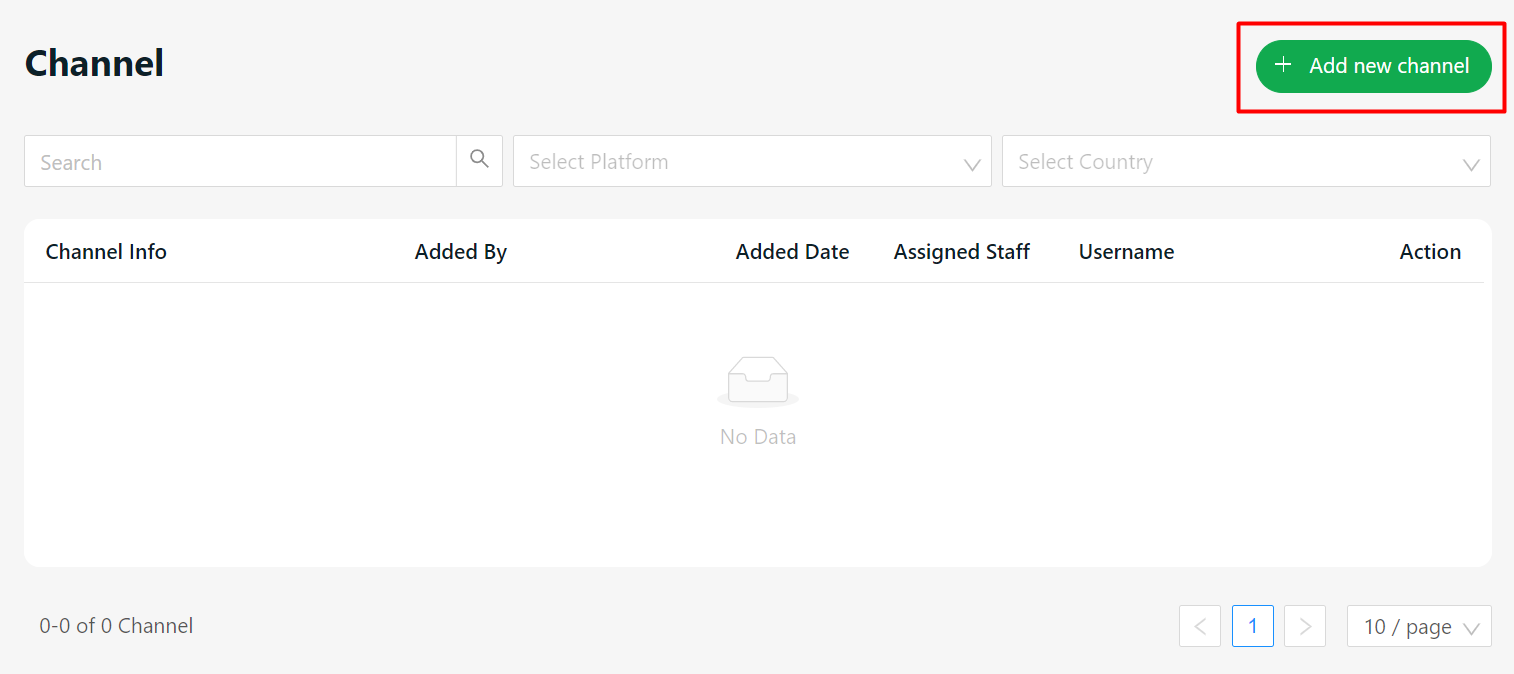Click the chevron arrow in Select Platform
The height and width of the screenshot is (674, 1514).
pos(971,164)
